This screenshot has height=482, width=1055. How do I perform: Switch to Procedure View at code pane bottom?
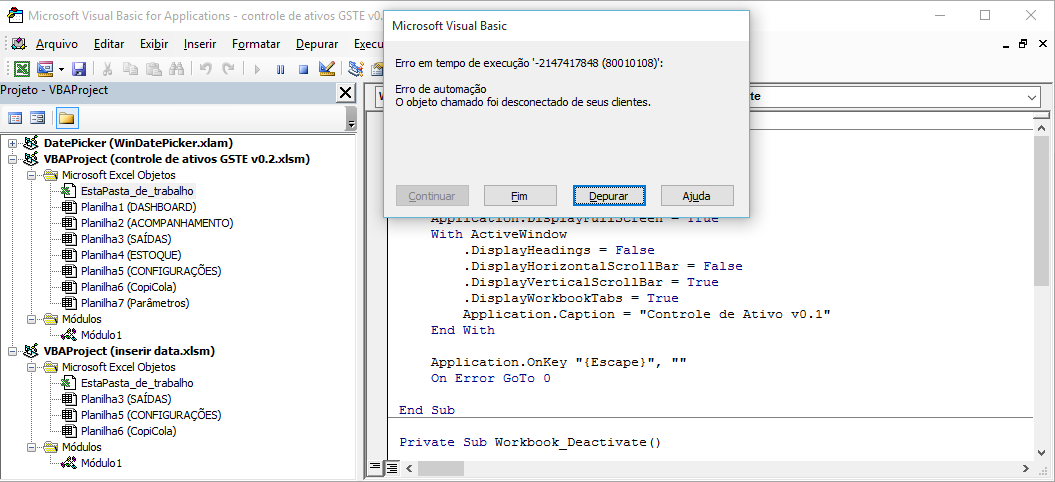tap(375, 467)
